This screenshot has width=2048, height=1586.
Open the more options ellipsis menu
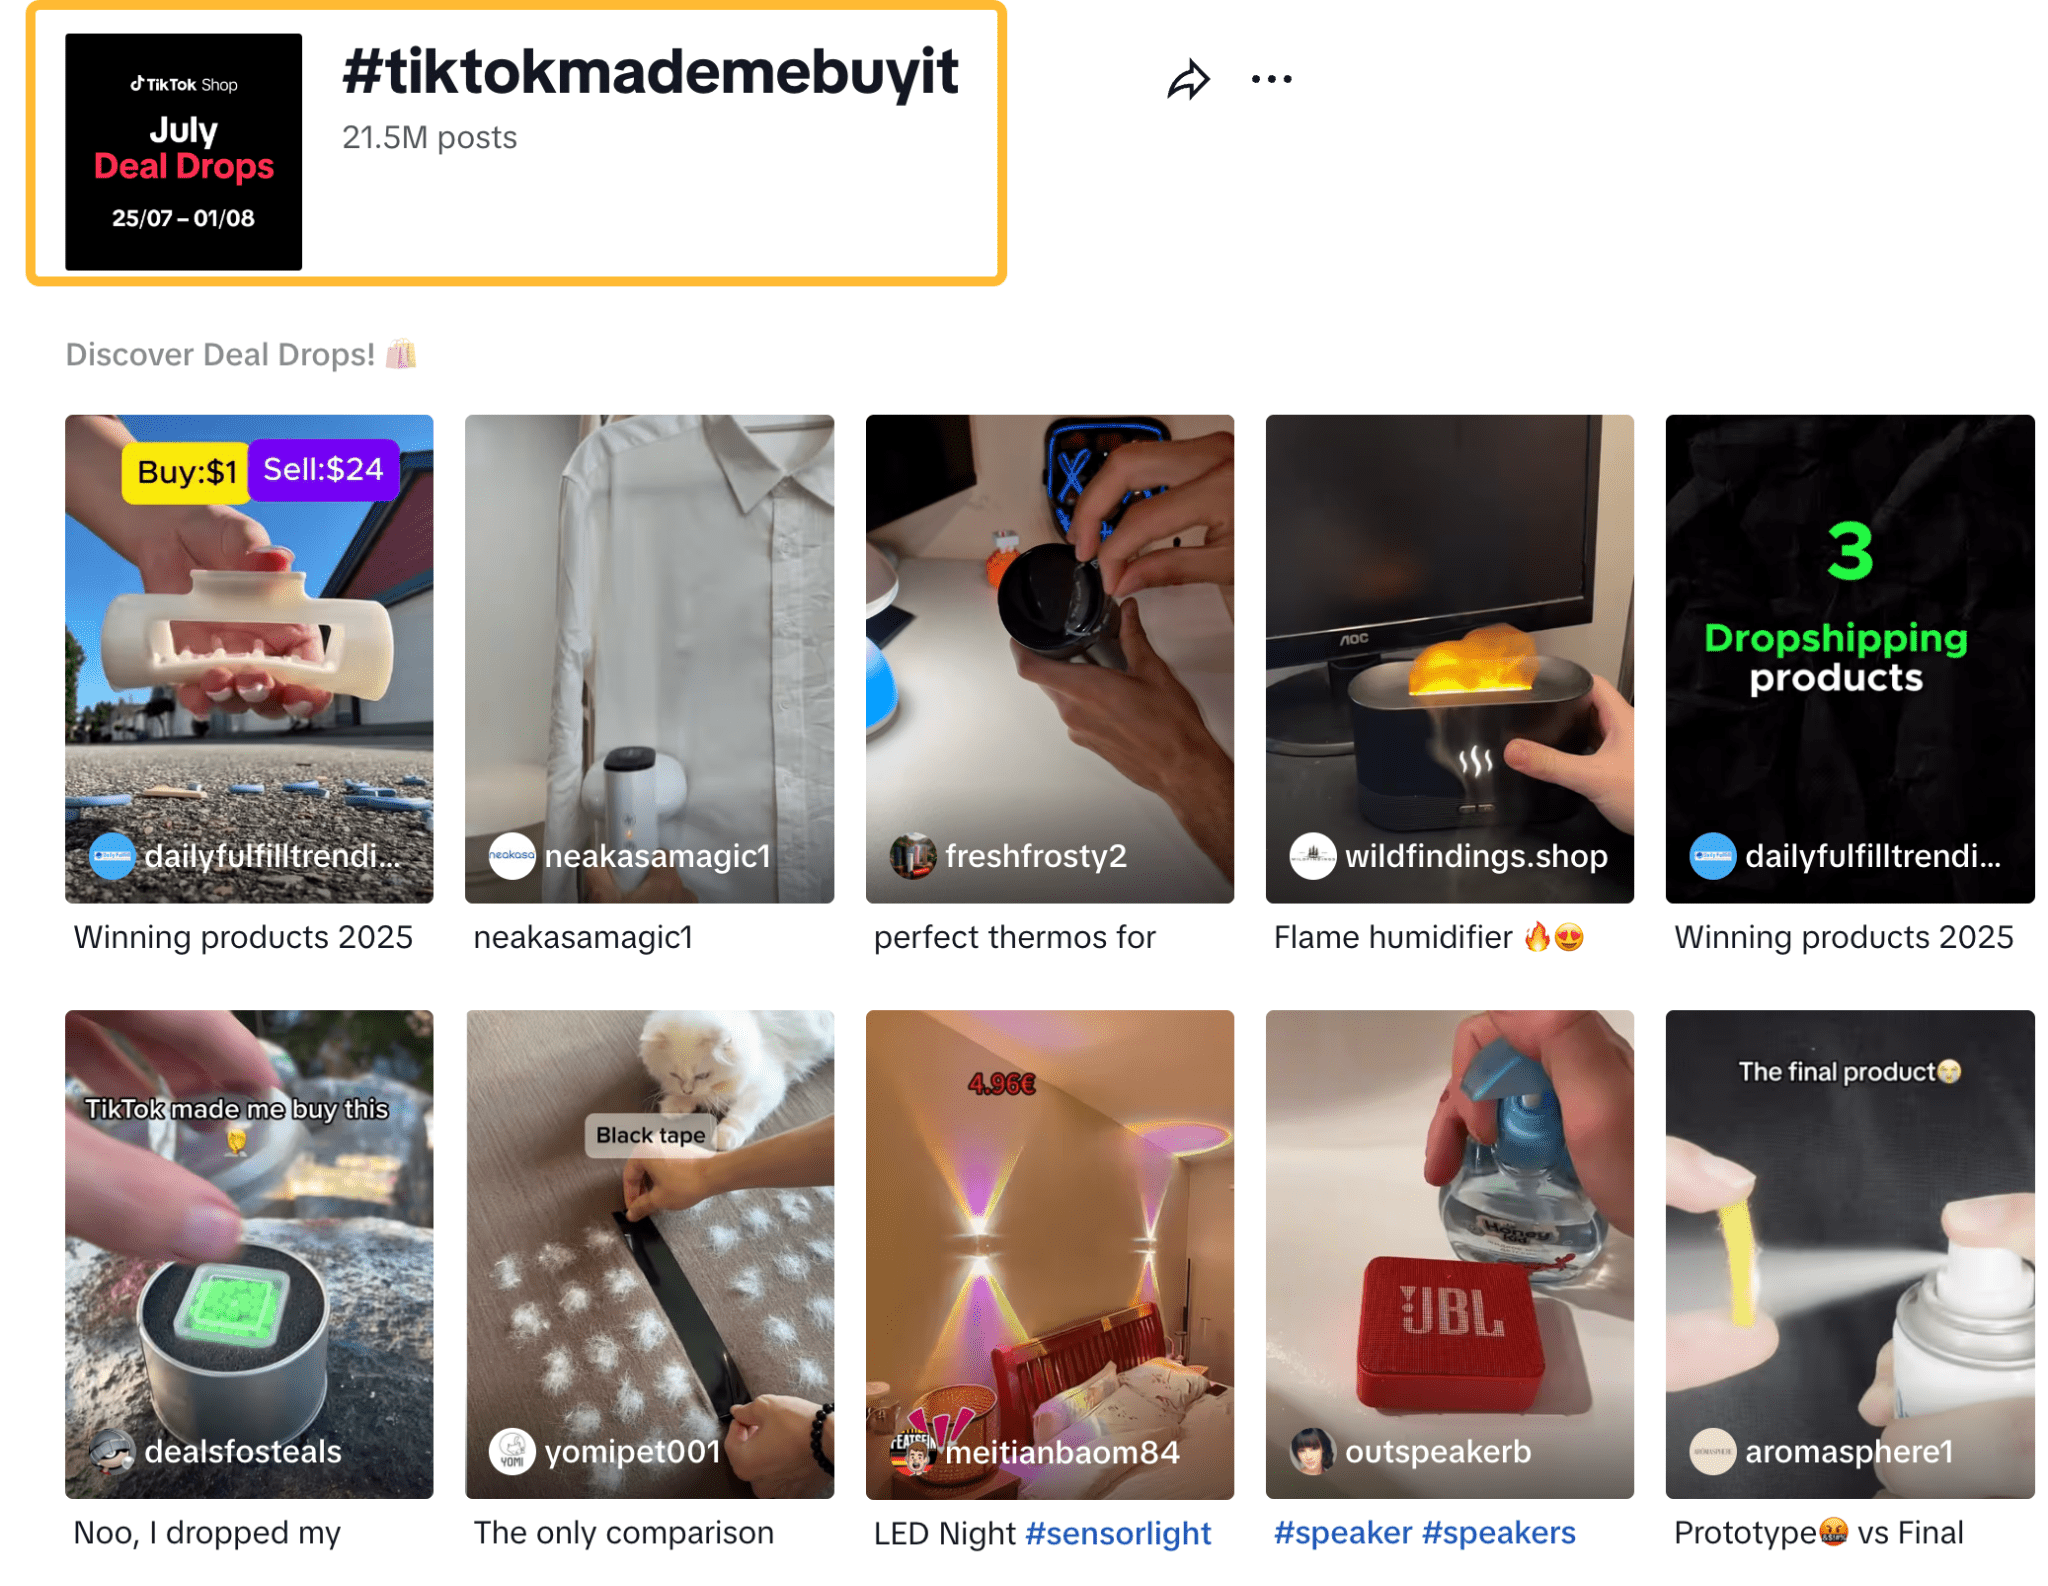coord(1271,77)
